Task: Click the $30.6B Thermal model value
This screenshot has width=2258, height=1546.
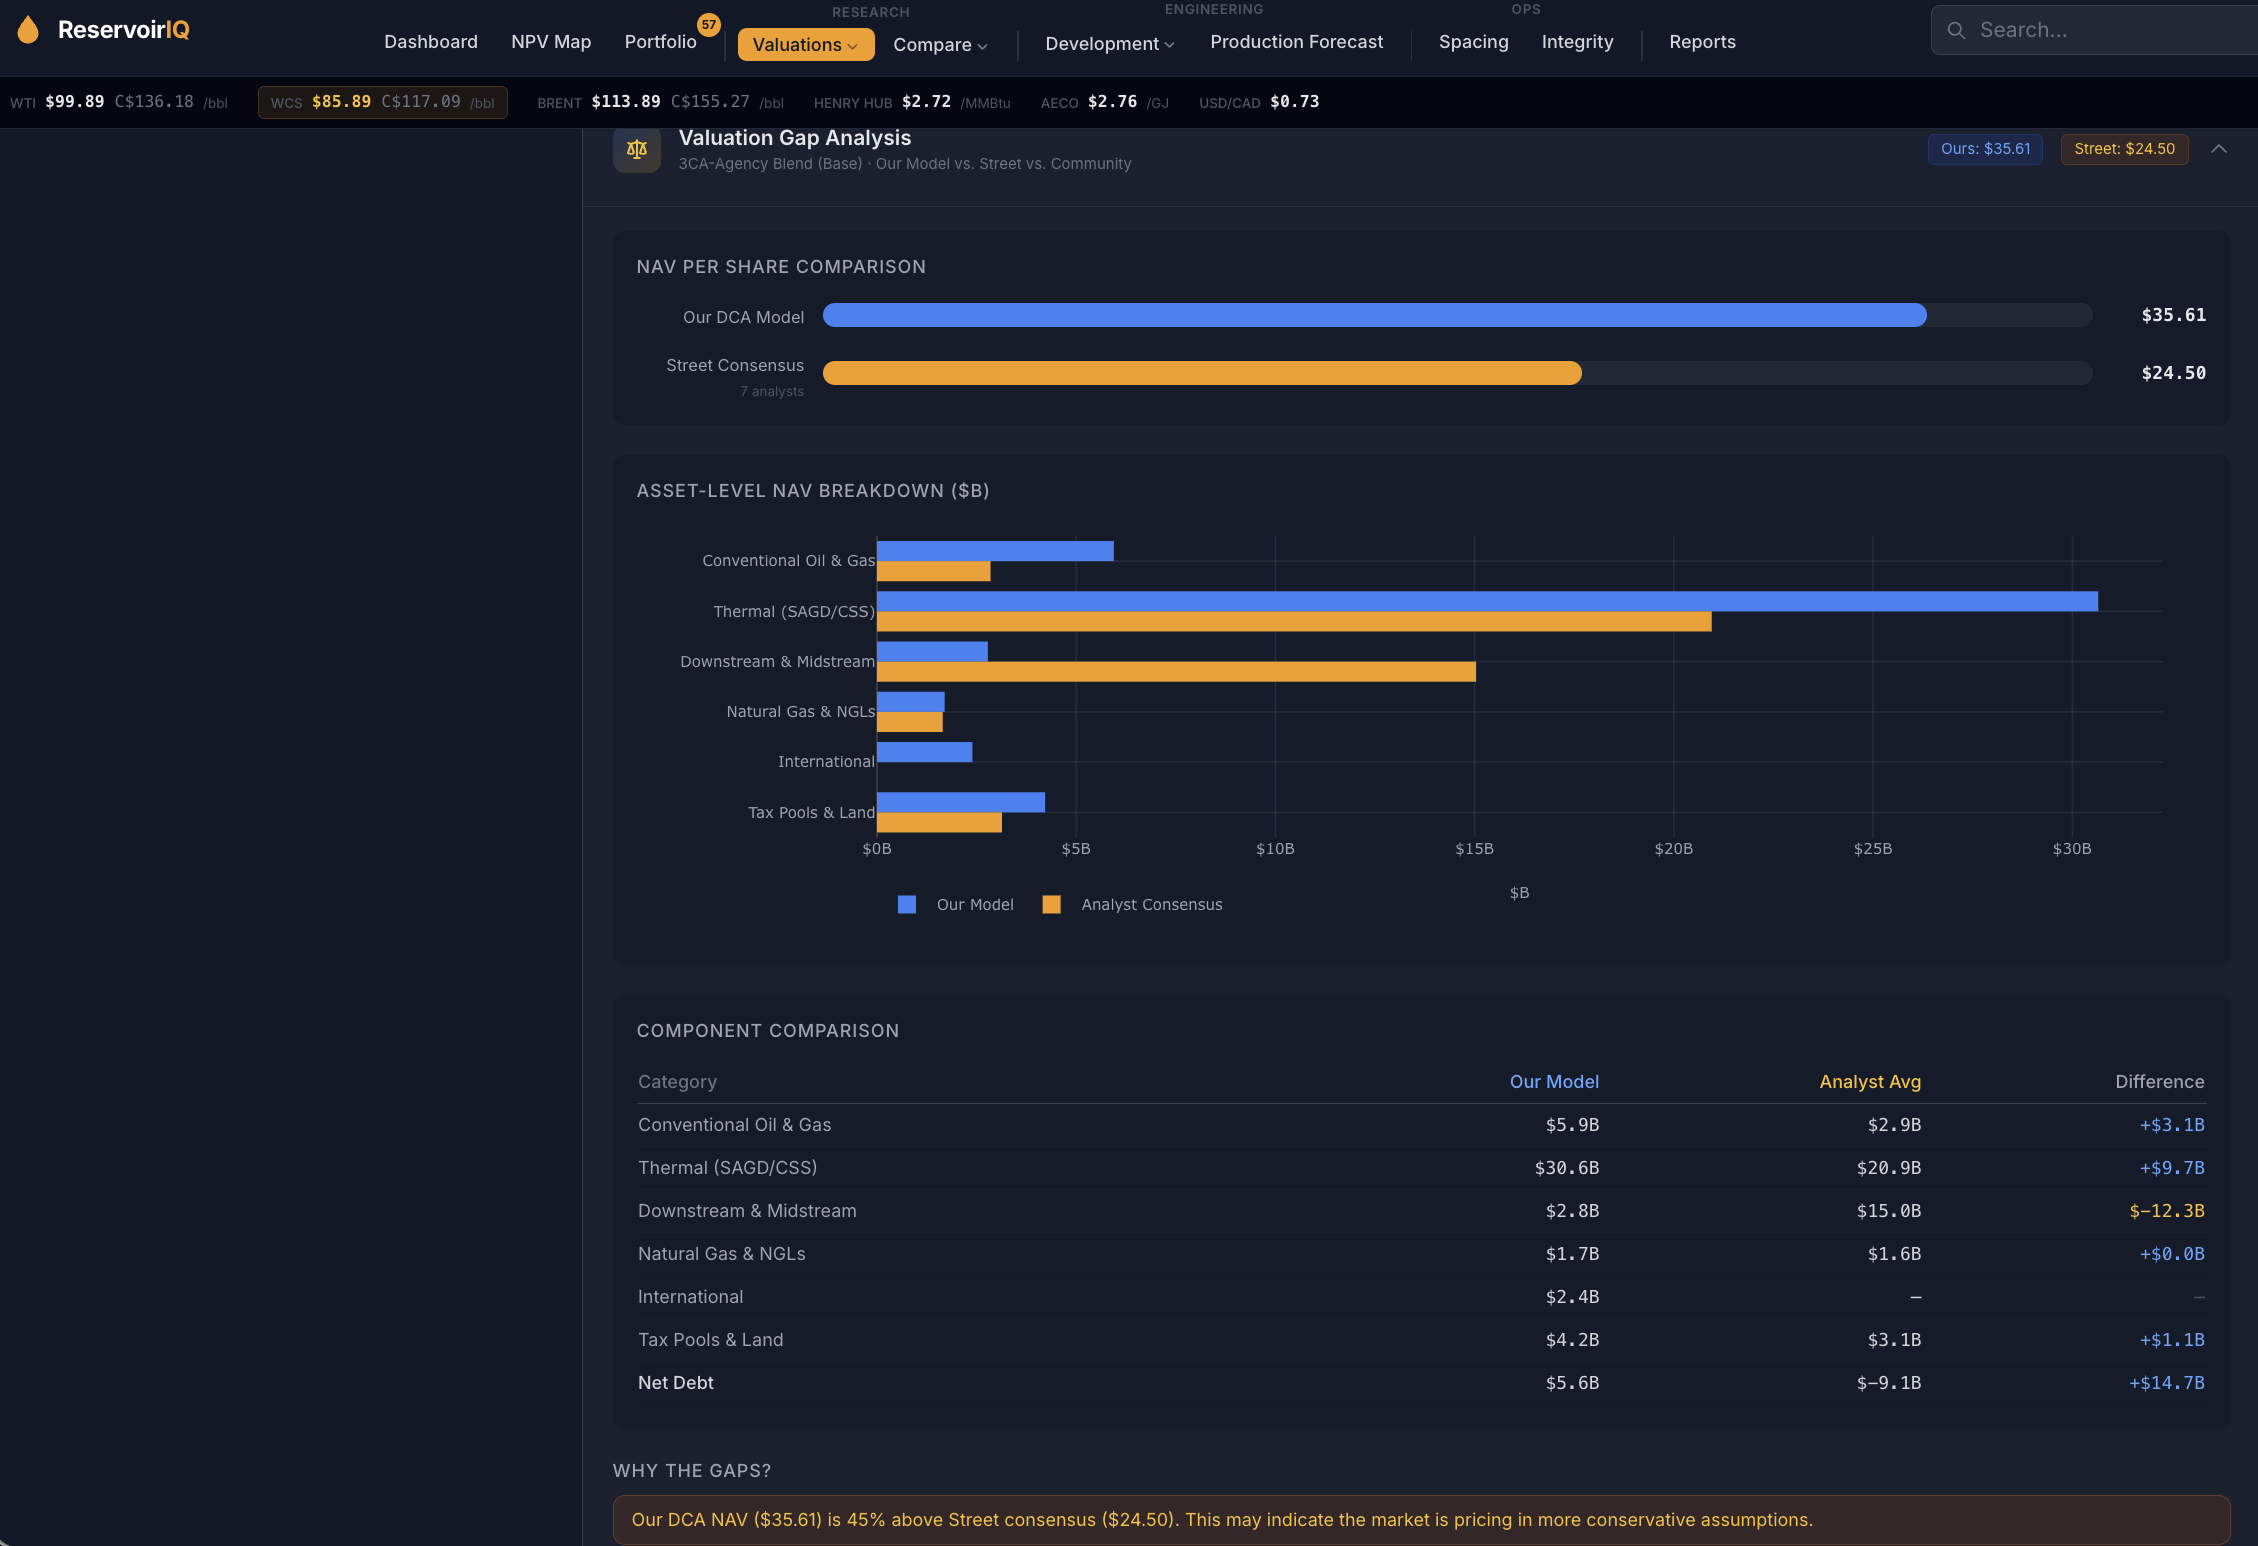Action: pos(1566,1167)
